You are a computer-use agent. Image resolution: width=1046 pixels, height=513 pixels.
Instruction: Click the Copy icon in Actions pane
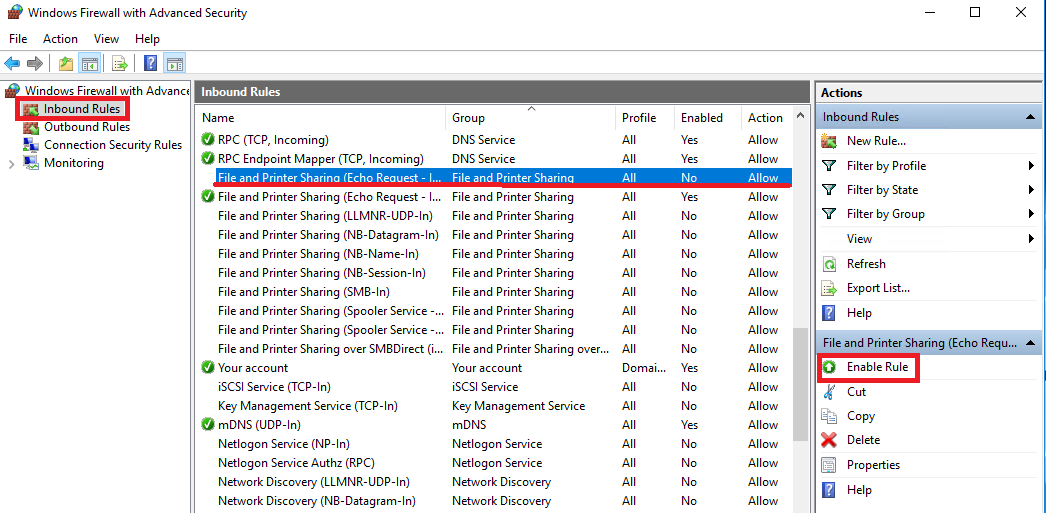(x=829, y=416)
